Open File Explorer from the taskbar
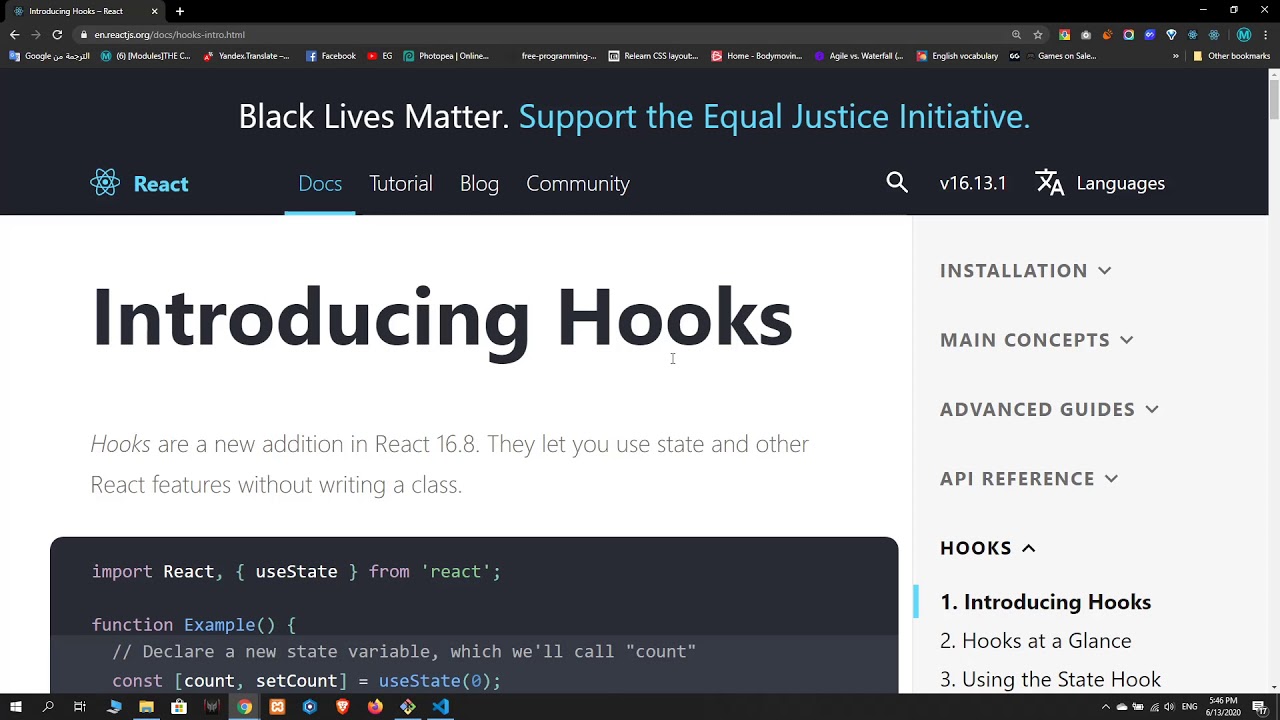Screen dimensions: 1280x720 click(146, 707)
